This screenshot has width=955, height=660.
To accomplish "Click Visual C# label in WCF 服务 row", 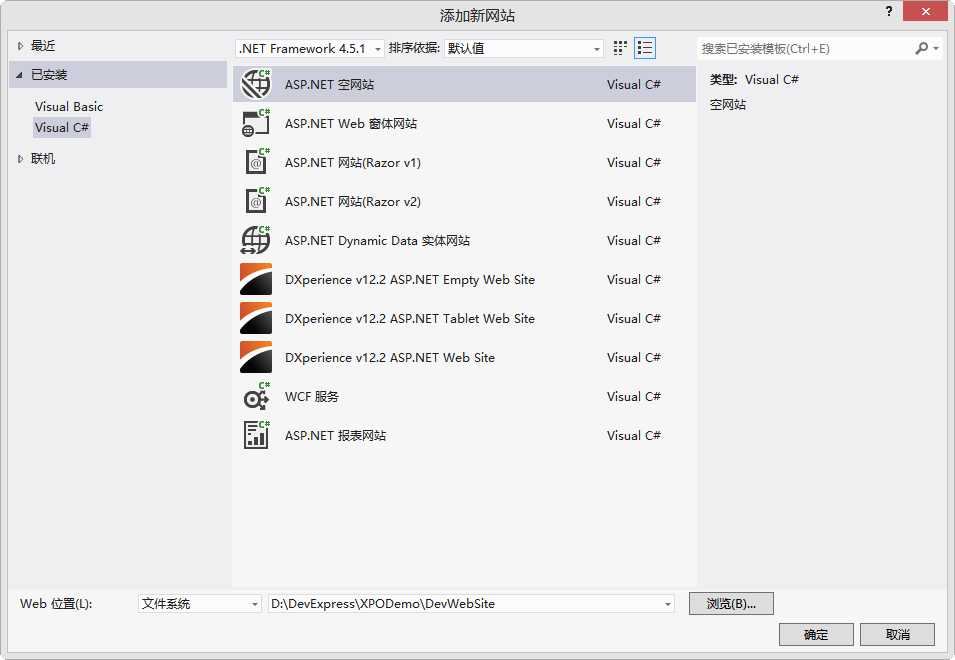I will pyautogui.click(x=633, y=396).
